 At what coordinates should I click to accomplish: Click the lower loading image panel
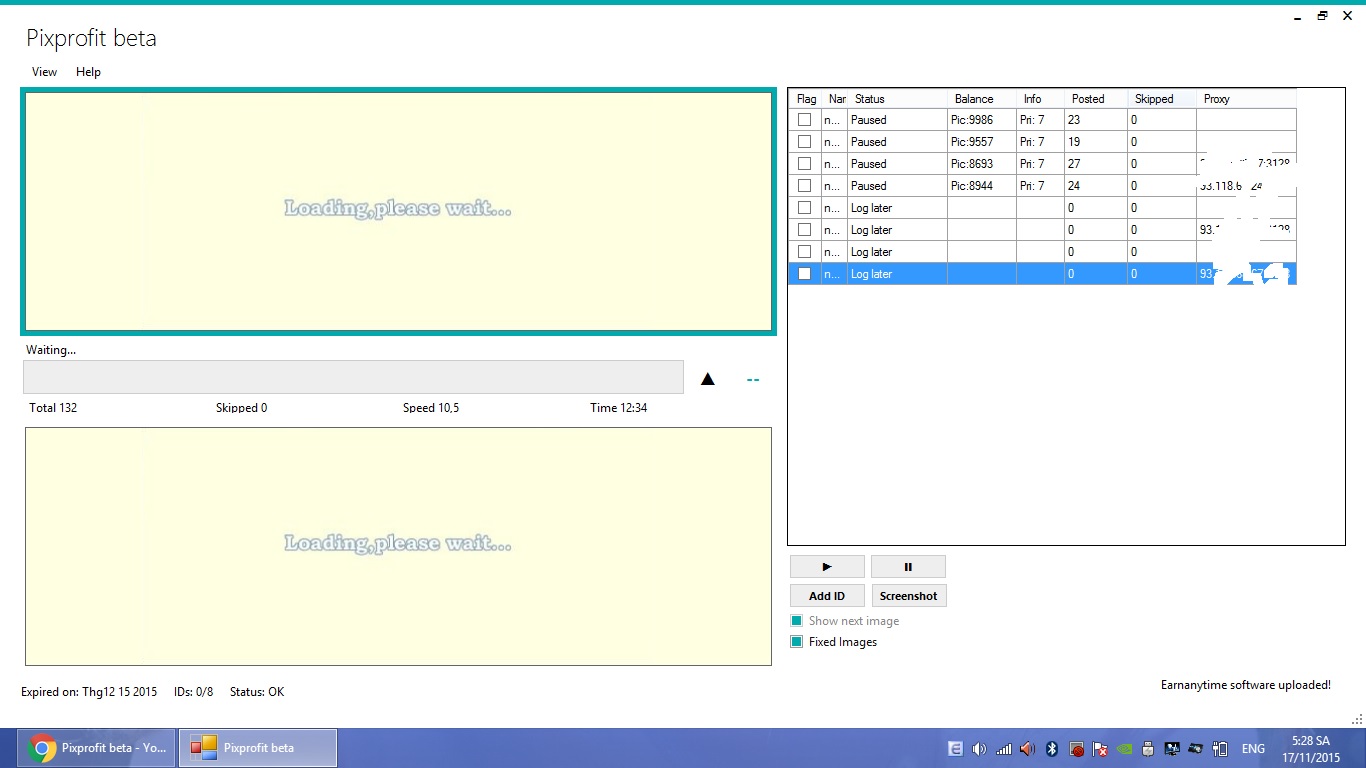398,546
